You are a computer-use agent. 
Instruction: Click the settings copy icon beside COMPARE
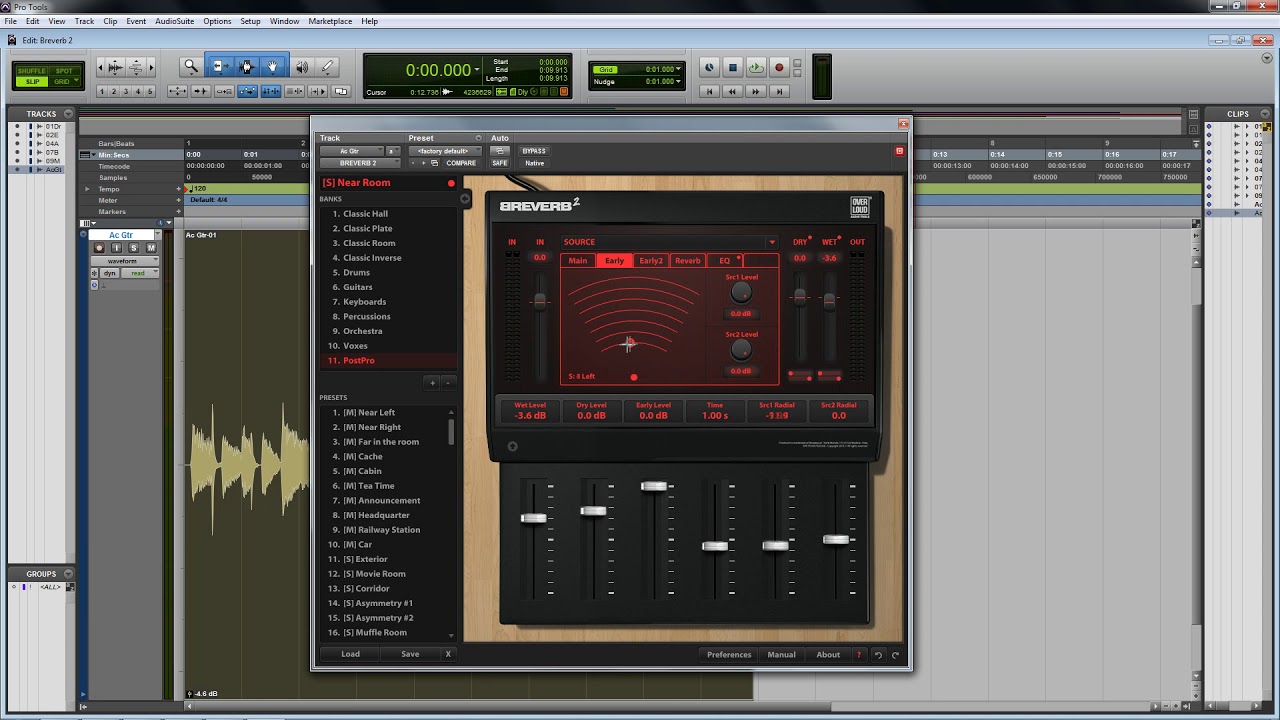pos(435,163)
